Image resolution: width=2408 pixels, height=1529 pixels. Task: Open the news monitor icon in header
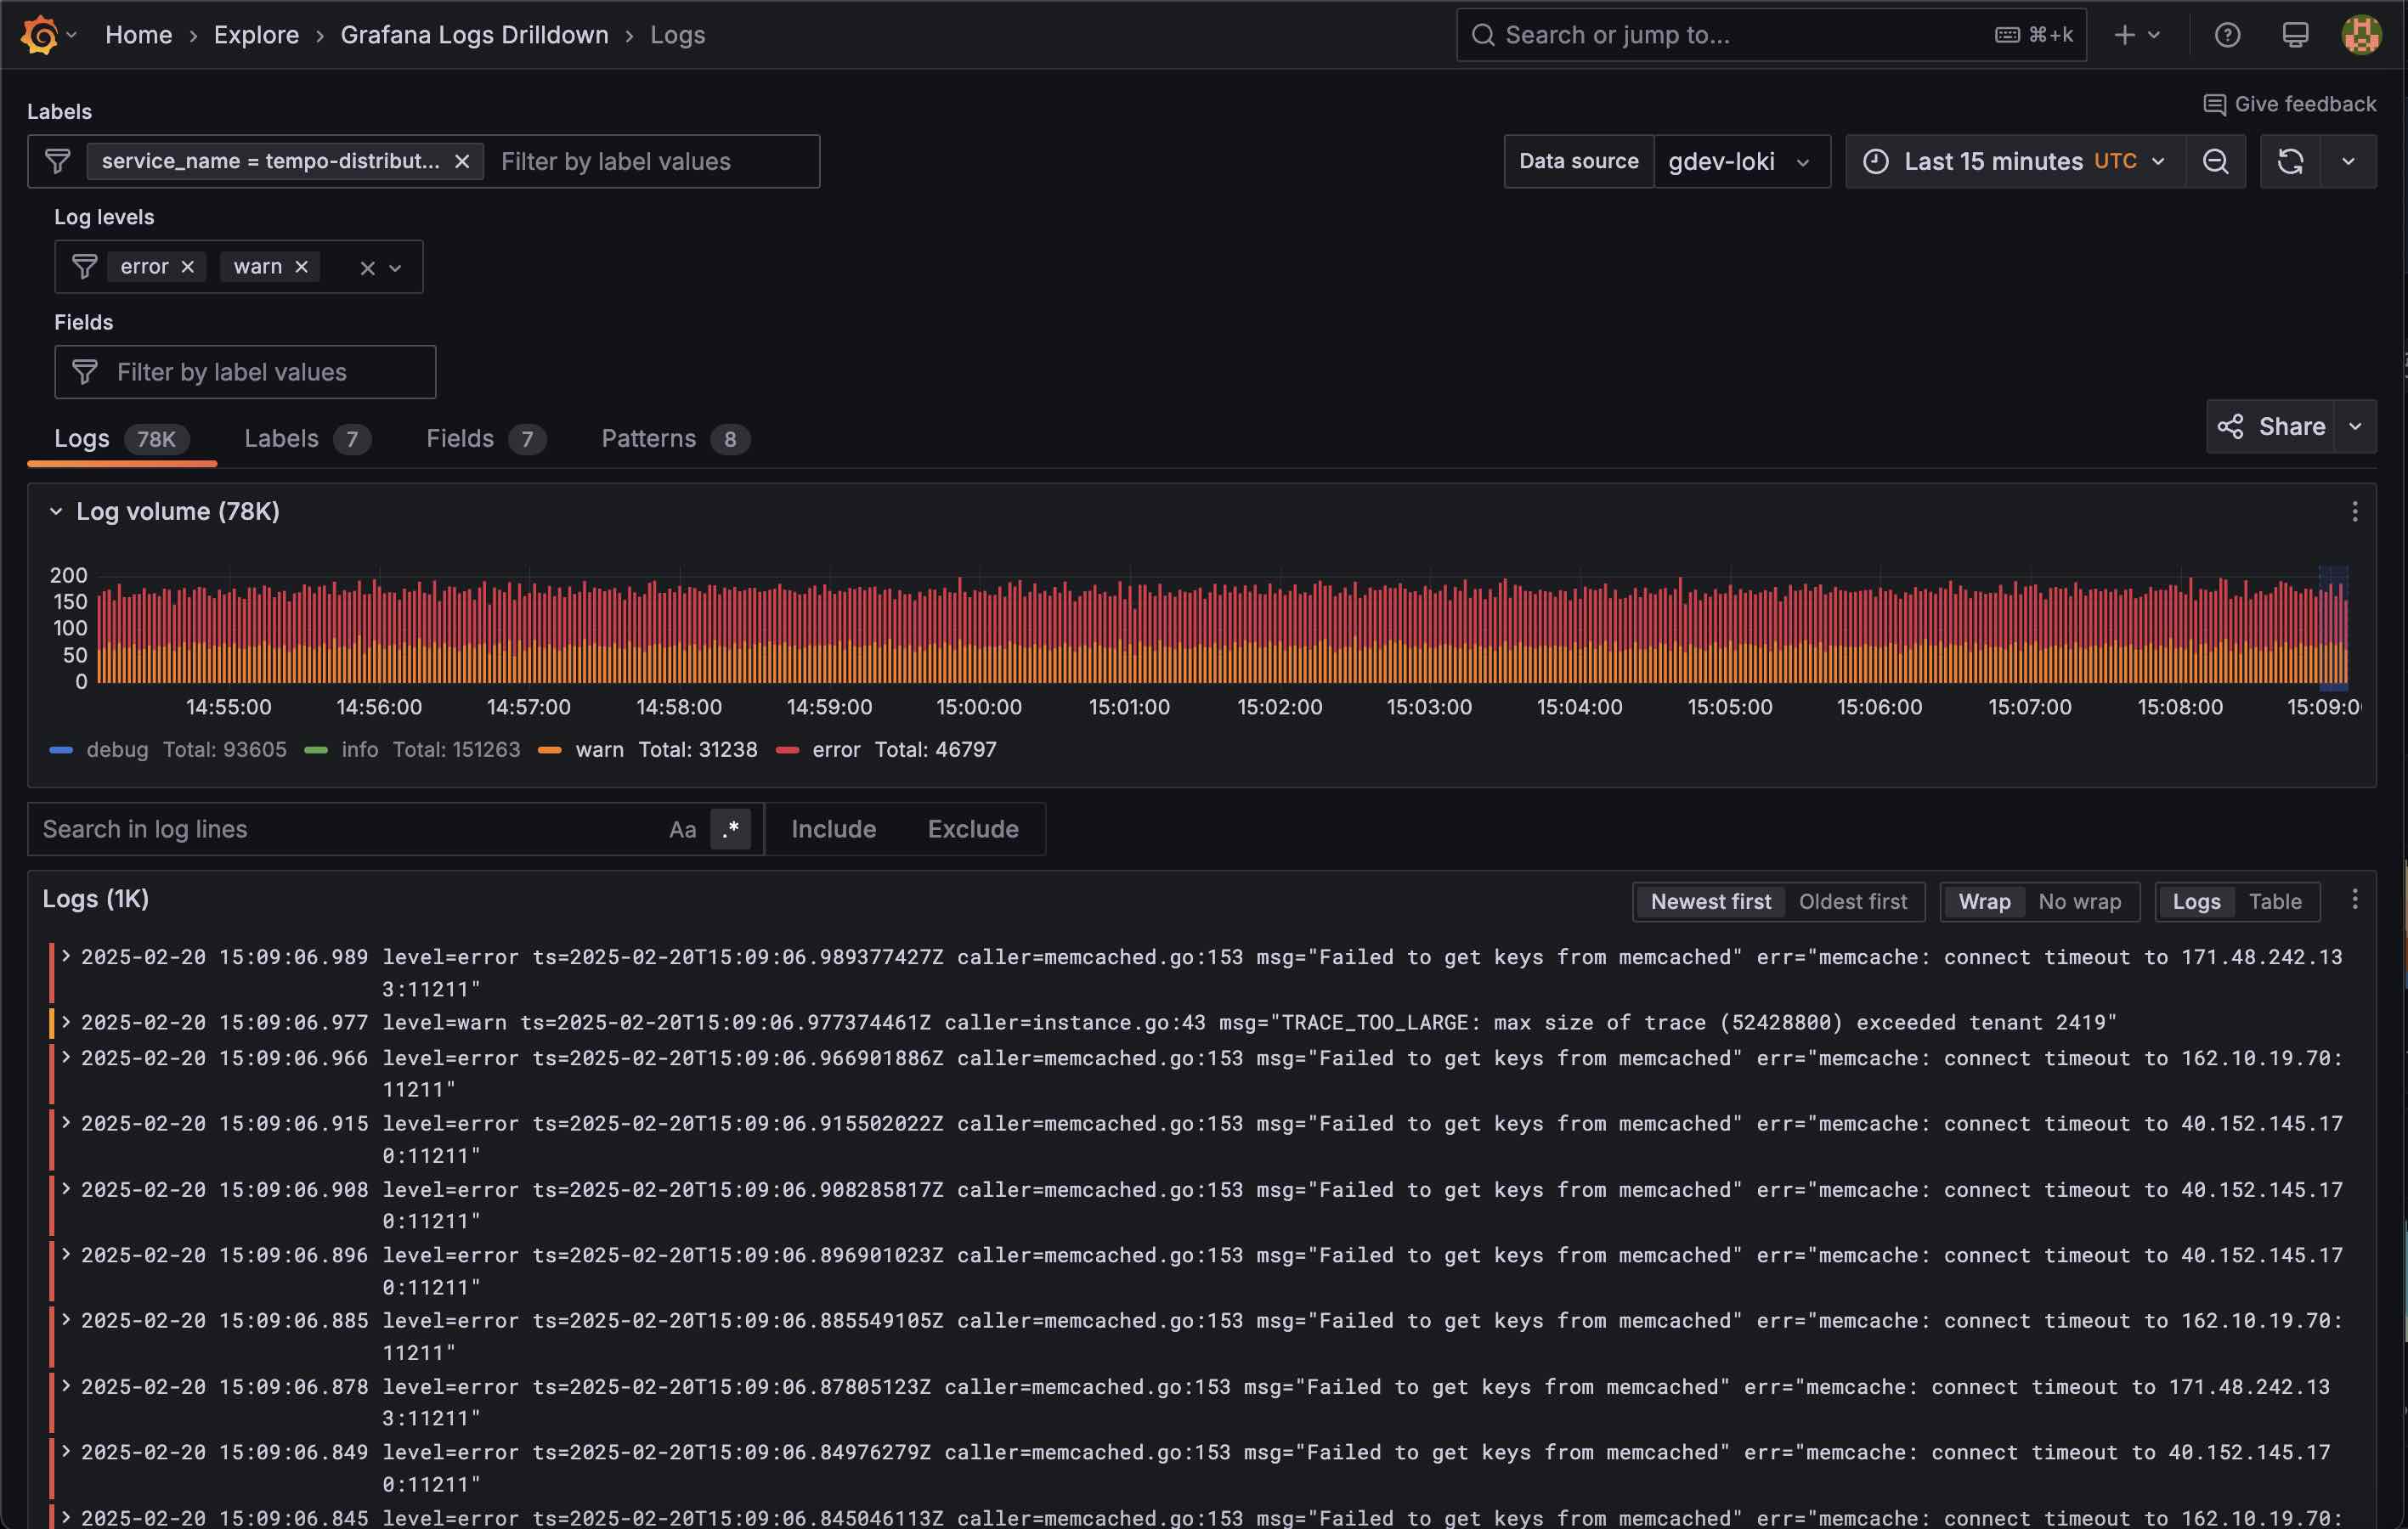click(x=2295, y=35)
